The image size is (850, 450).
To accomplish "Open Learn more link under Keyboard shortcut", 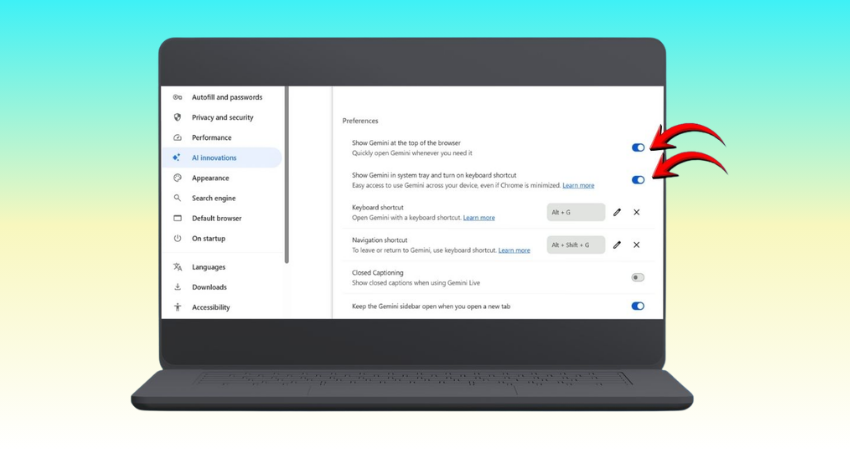I will tap(479, 218).
